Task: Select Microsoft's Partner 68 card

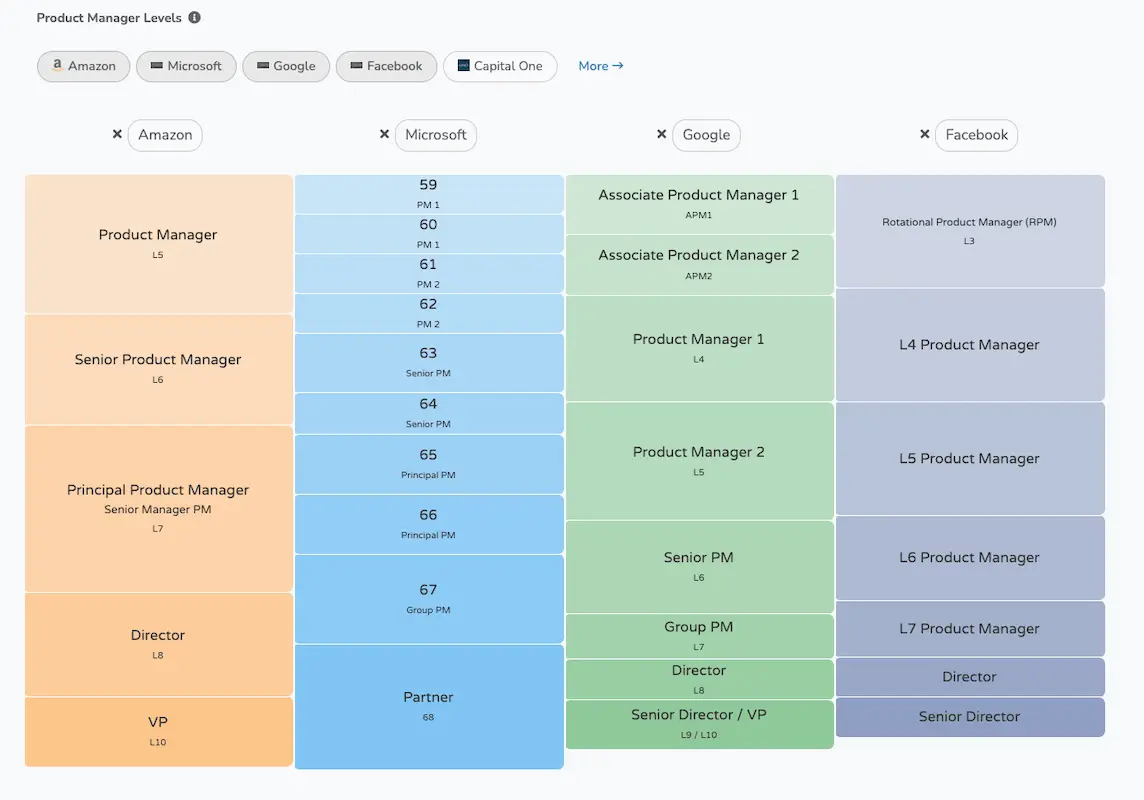Action: (x=429, y=706)
